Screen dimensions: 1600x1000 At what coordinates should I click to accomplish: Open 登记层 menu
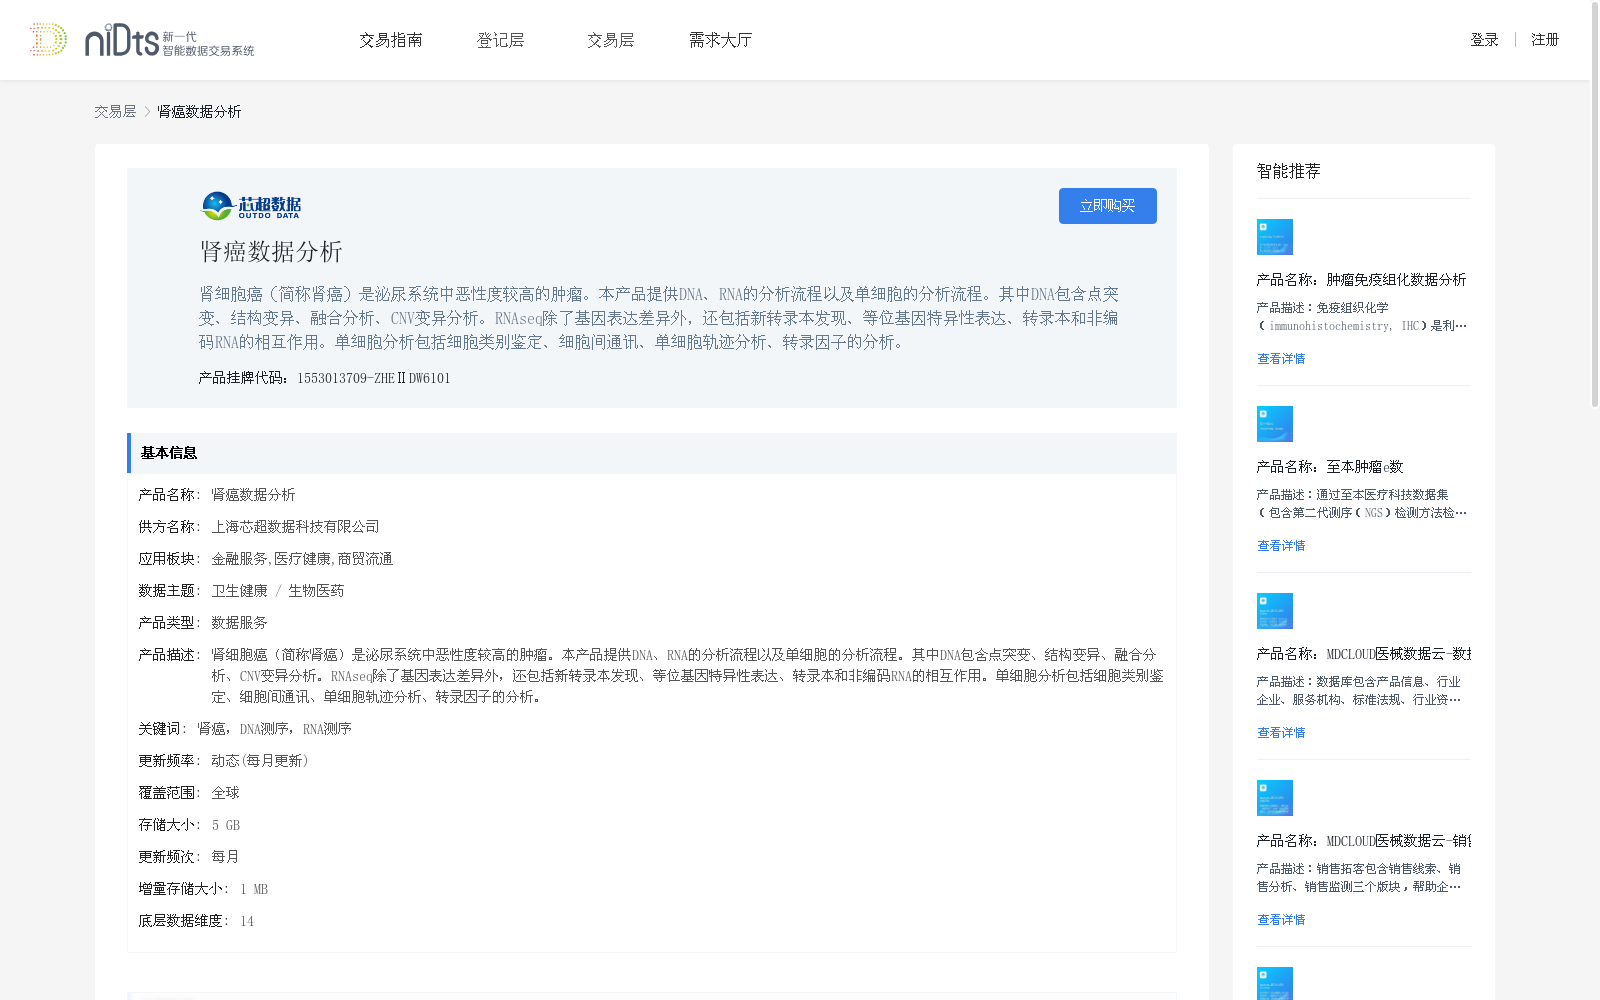tap(501, 40)
